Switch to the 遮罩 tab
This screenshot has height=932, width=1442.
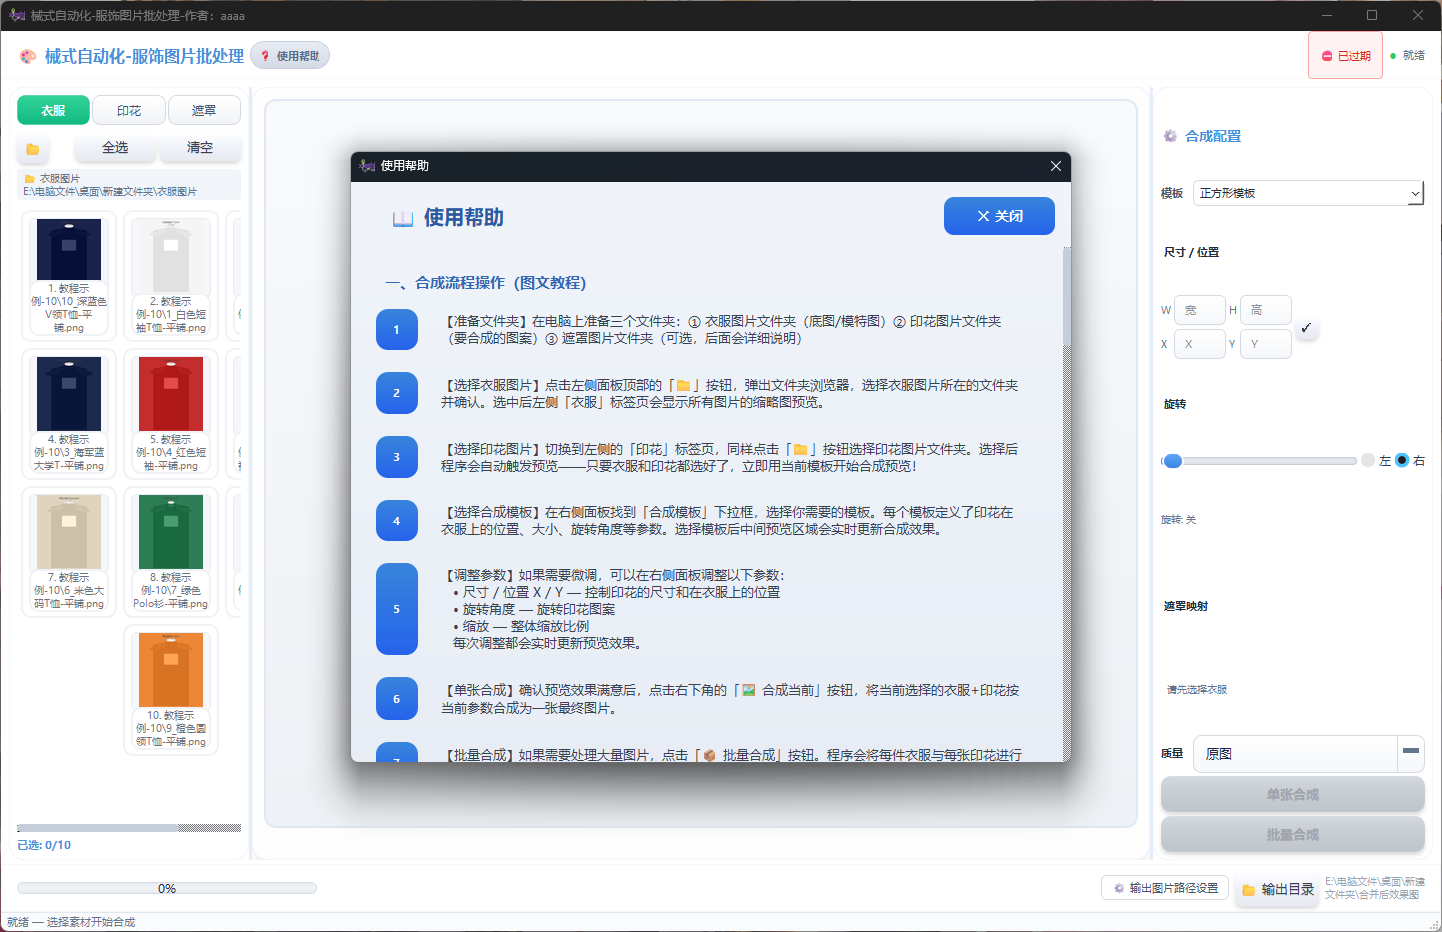pos(204,110)
